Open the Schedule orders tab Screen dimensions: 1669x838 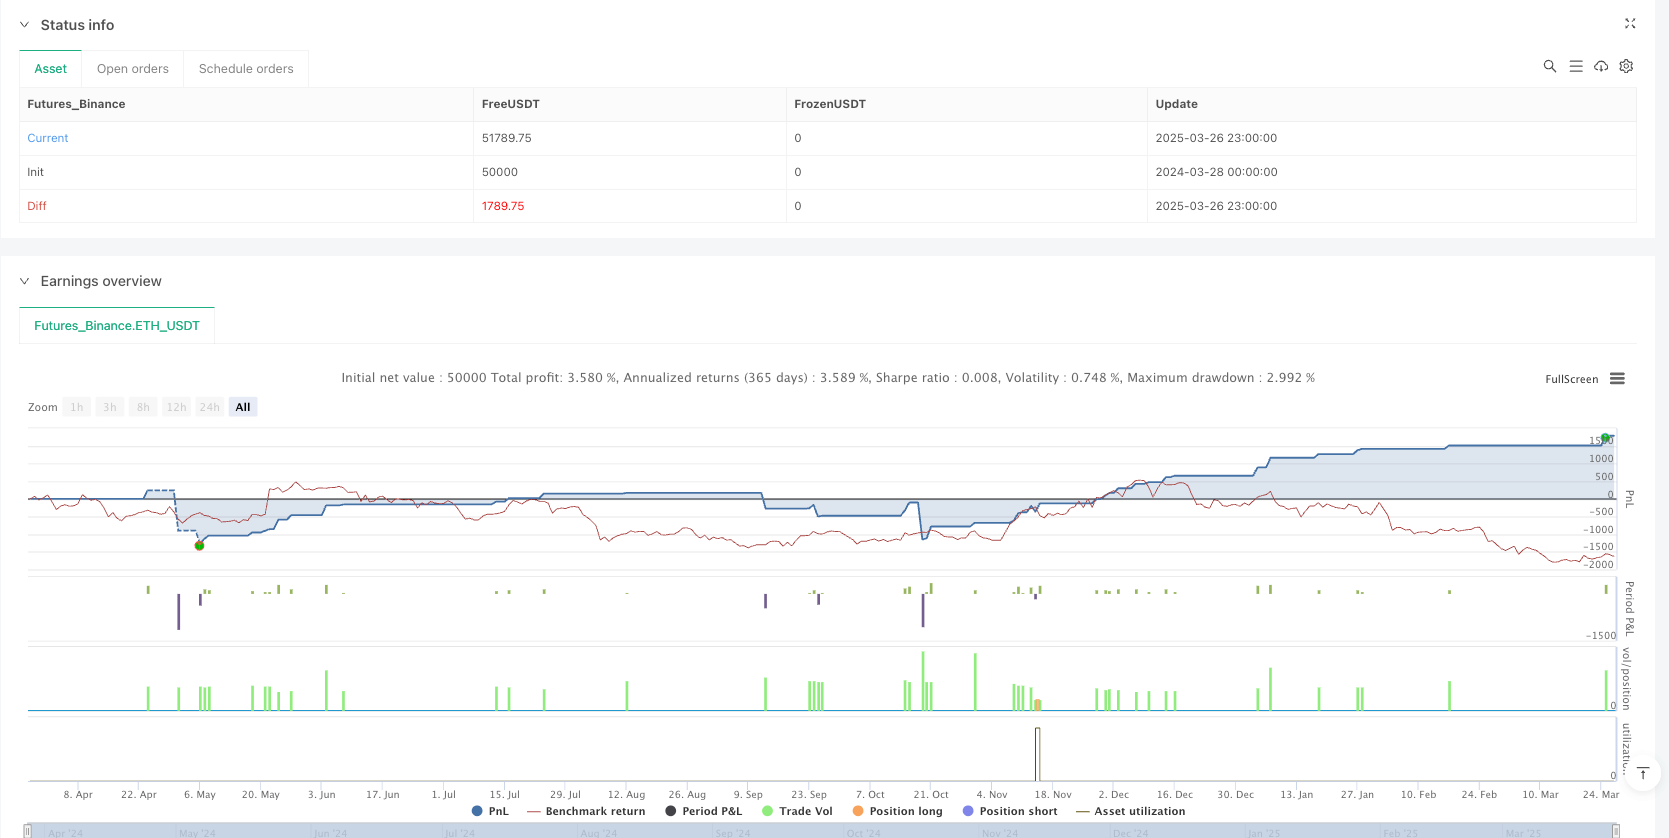(x=246, y=69)
